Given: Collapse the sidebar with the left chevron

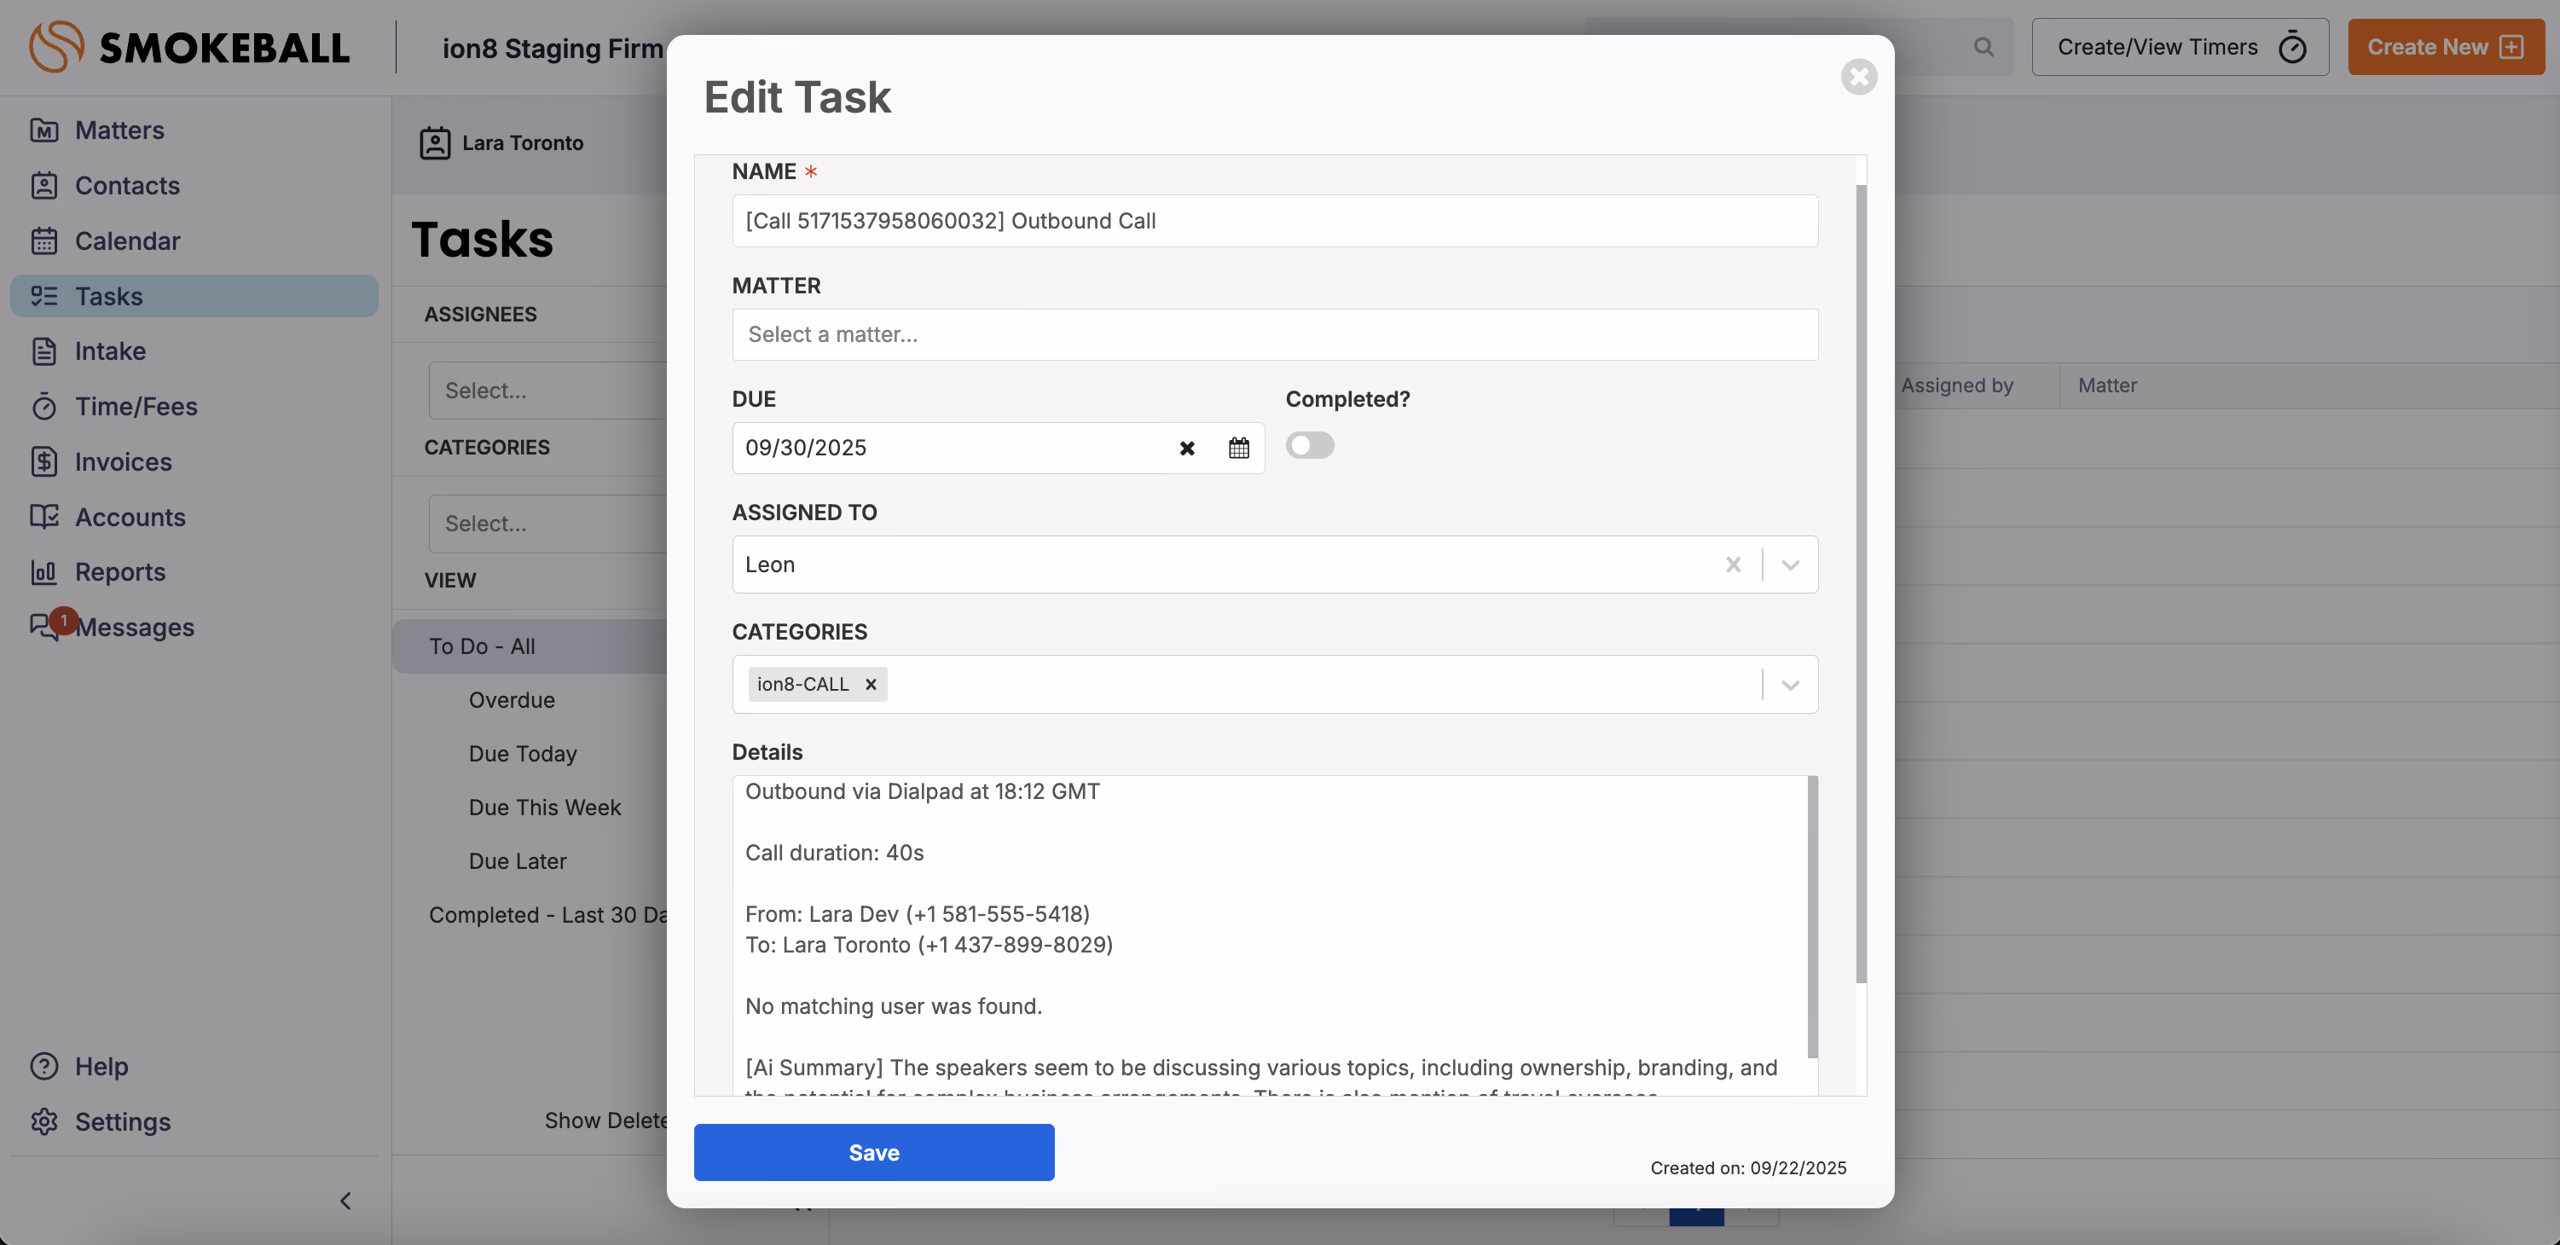Looking at the screenshot, I should pyautogui.click(x=346, y=1200).
